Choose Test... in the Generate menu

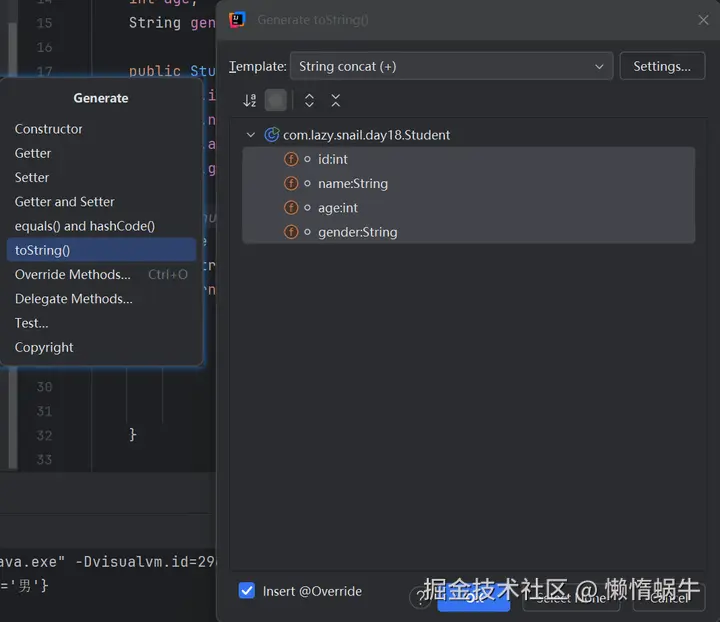pyautogui.click(x=101, y=323)
